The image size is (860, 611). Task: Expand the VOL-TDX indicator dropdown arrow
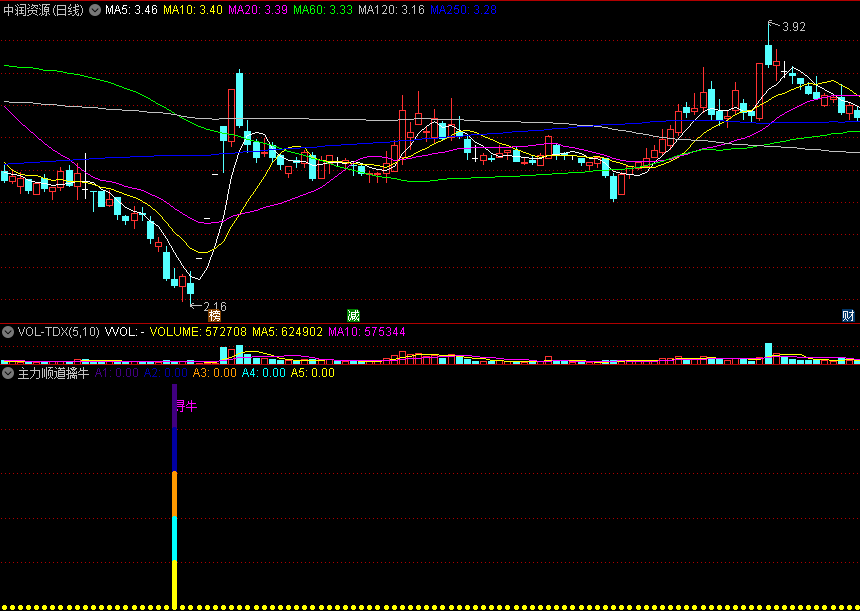(8, 332)
